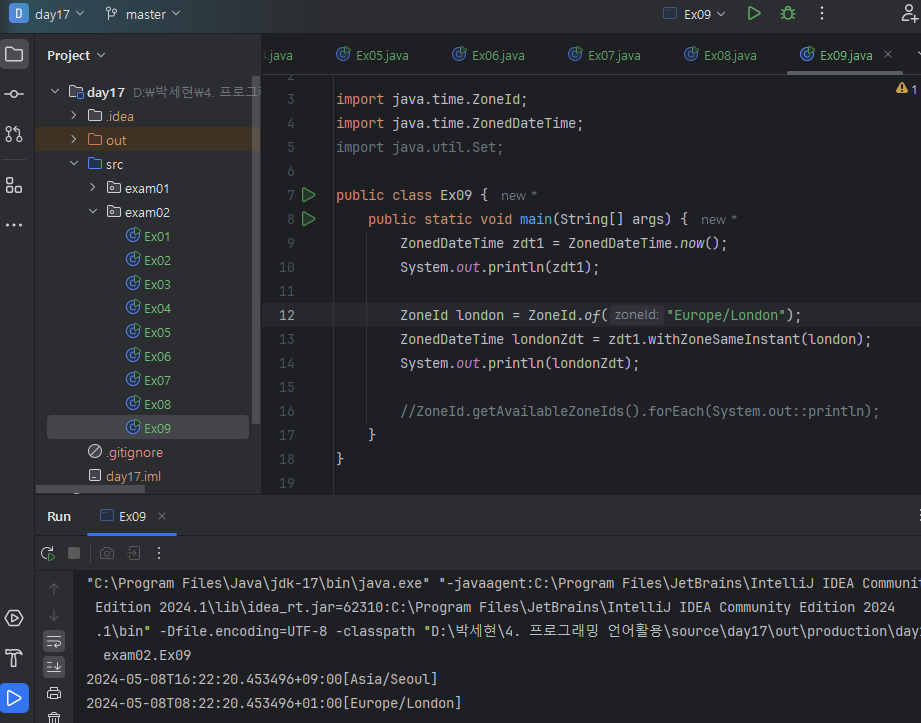The width and height of the screenshot is (921, 723).
Task: Click the warning indicator in editor corner
Action: tap(906, 89)
